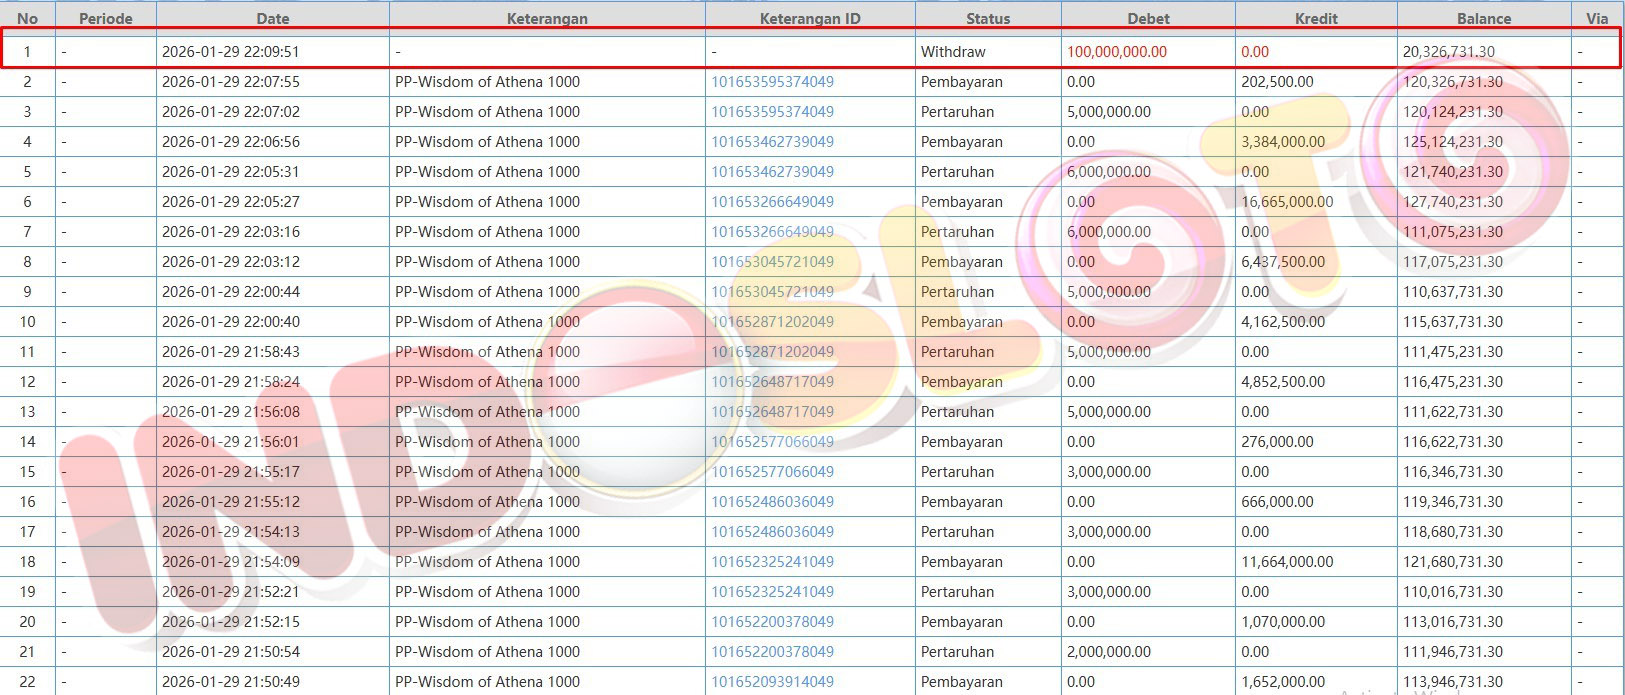Click the Status column header

(987, 18)
